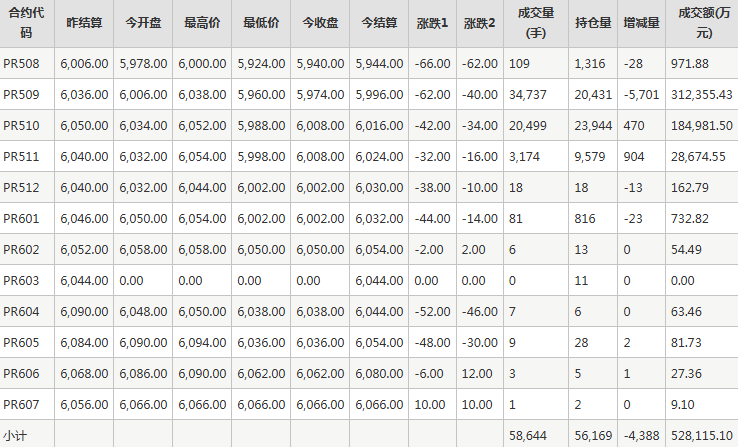Select the 最低价 column header
The image size is (738, 447).
[x=261, y=23]
